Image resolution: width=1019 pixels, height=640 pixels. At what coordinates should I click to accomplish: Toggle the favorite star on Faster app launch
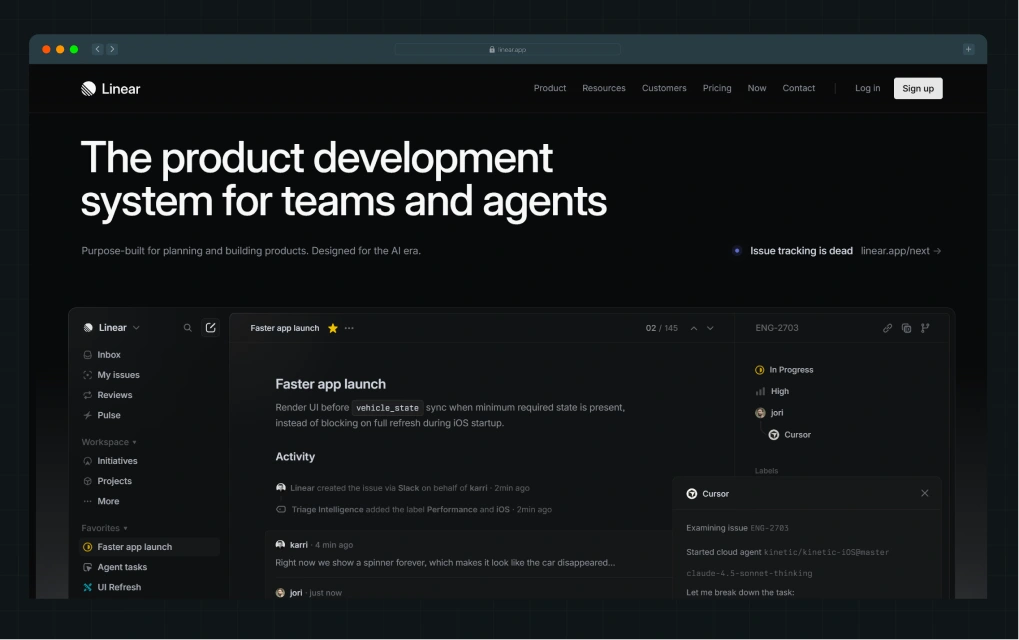pyautogui.click(x=333, y=328)
